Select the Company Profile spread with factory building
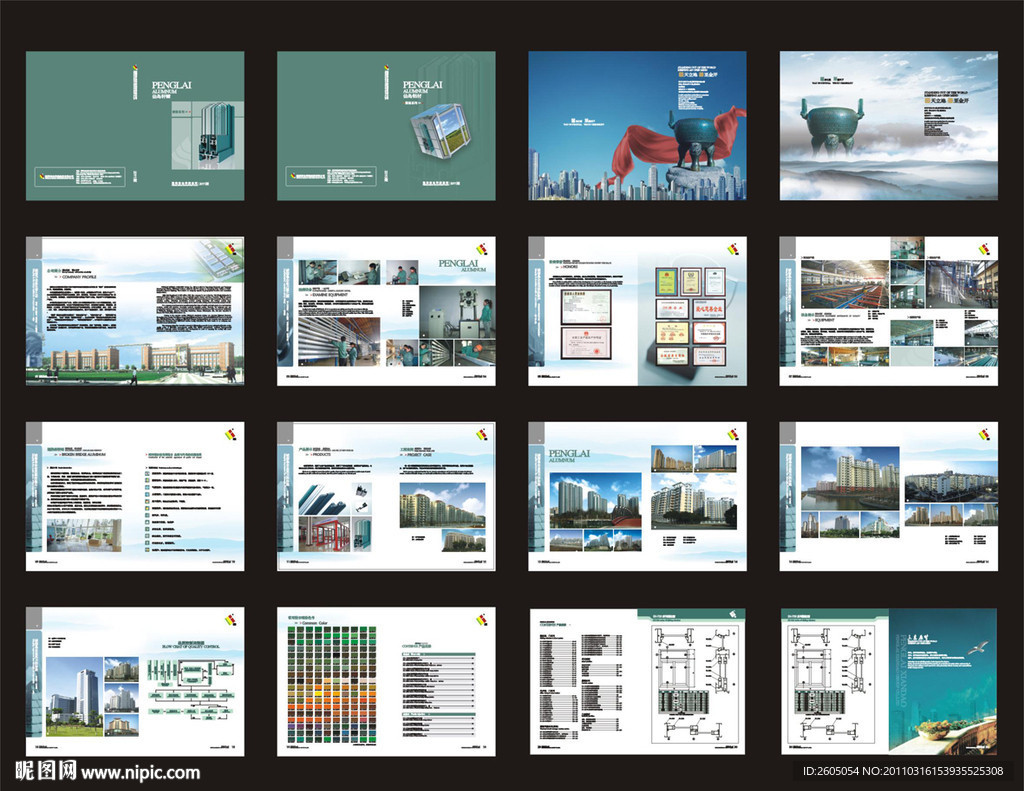 (135, 311)
